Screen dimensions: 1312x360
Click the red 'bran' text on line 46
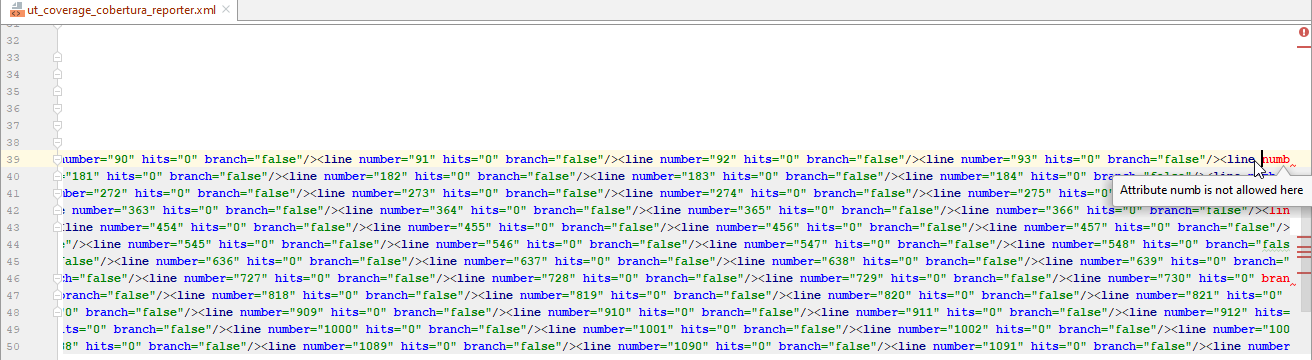pos(1276,278)
